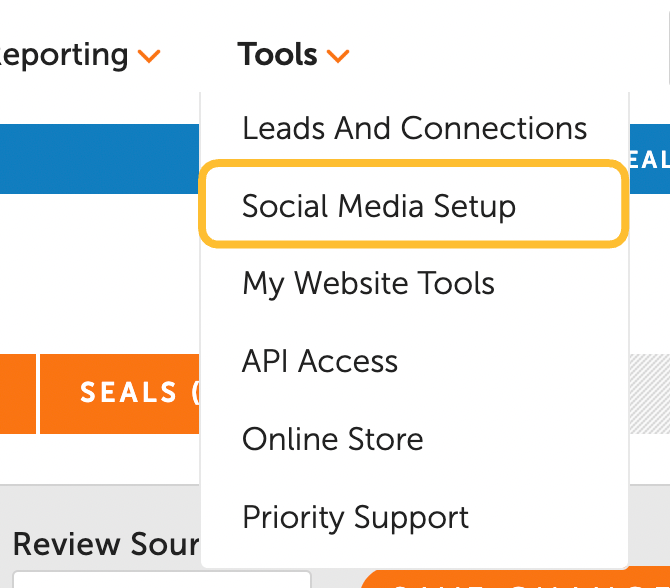The width and height of the screenshot is (670, 588).
Task: Select Leads And Connections from the dropdown
Action: point(414,128)
